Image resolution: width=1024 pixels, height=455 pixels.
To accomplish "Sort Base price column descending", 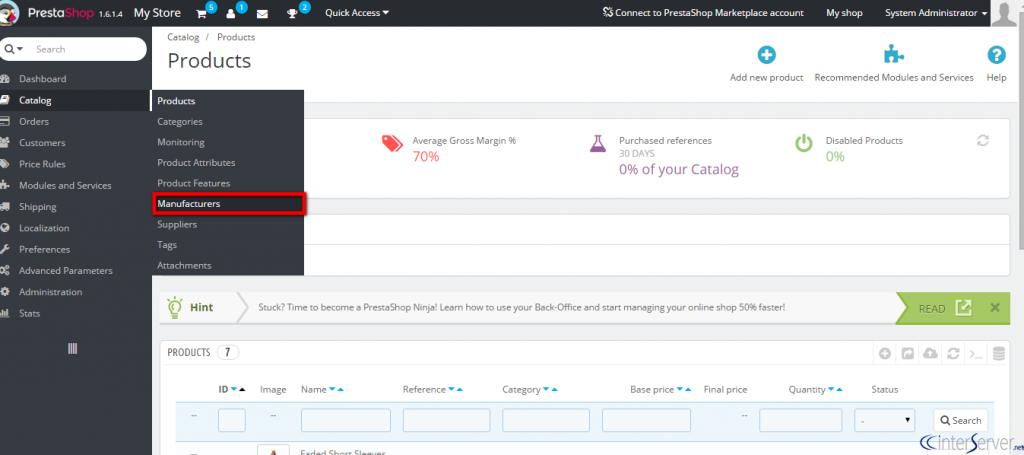I will click(x=680, y=390).
